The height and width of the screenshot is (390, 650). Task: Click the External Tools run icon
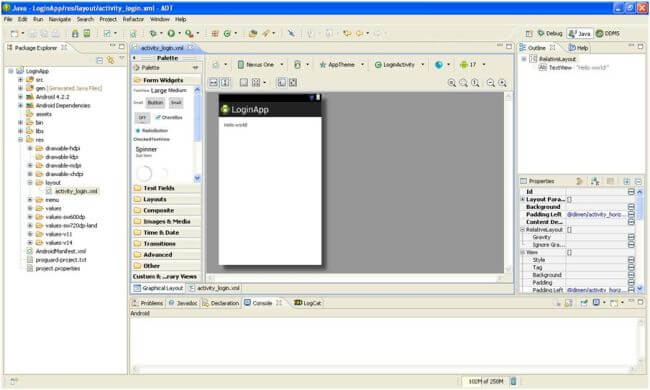click(x=189, y=34)
